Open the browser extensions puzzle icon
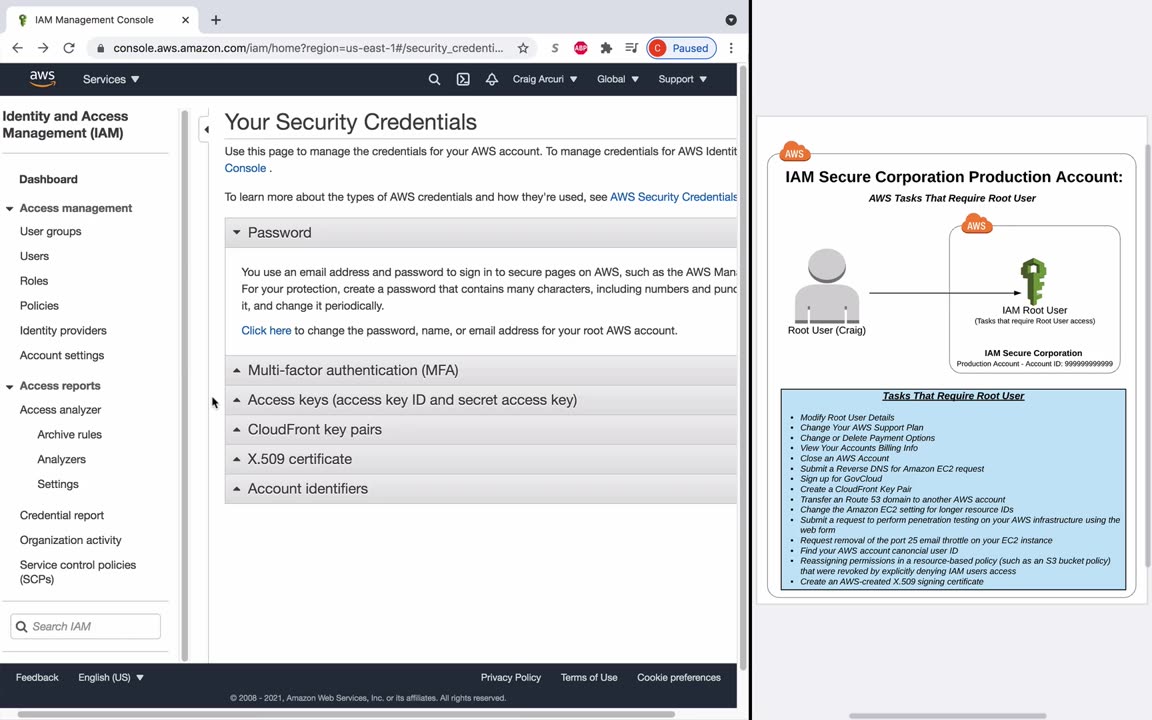 point(606,48)
